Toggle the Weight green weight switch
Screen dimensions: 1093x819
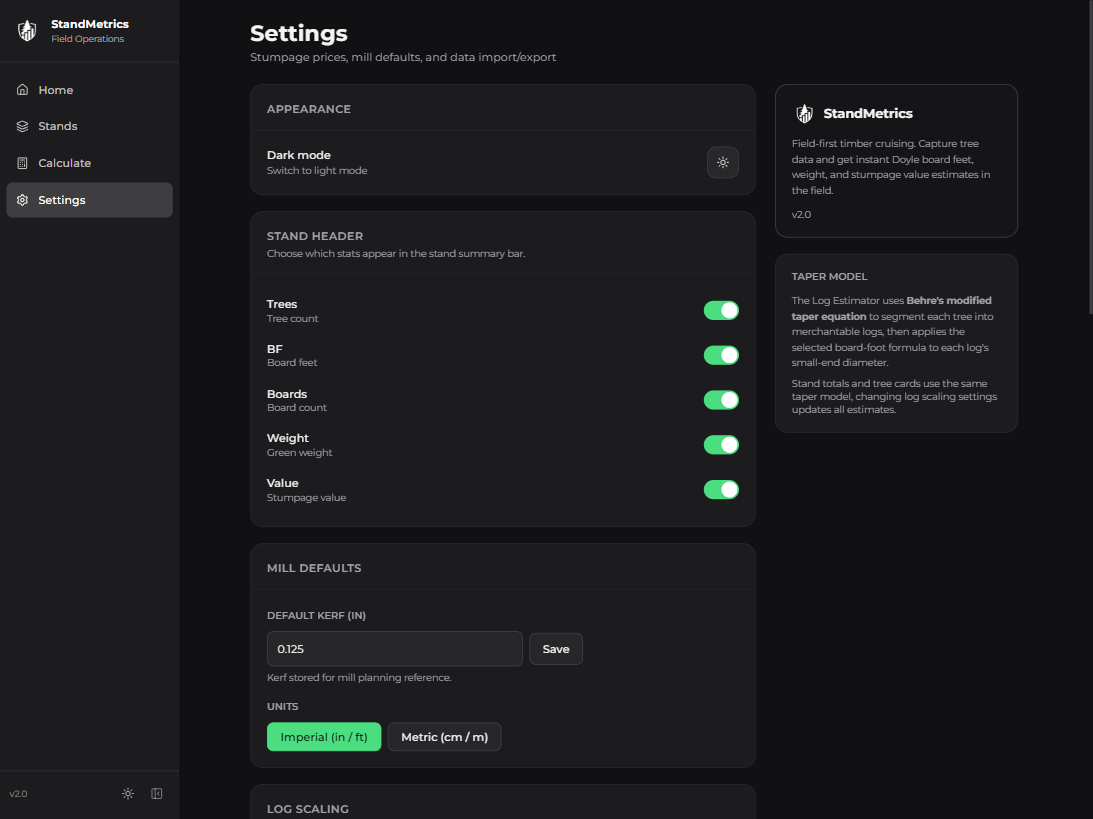721,445
